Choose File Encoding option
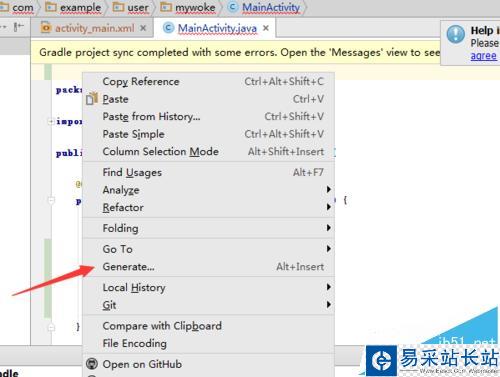Screen dimensions: 500x377 (208, 343)
